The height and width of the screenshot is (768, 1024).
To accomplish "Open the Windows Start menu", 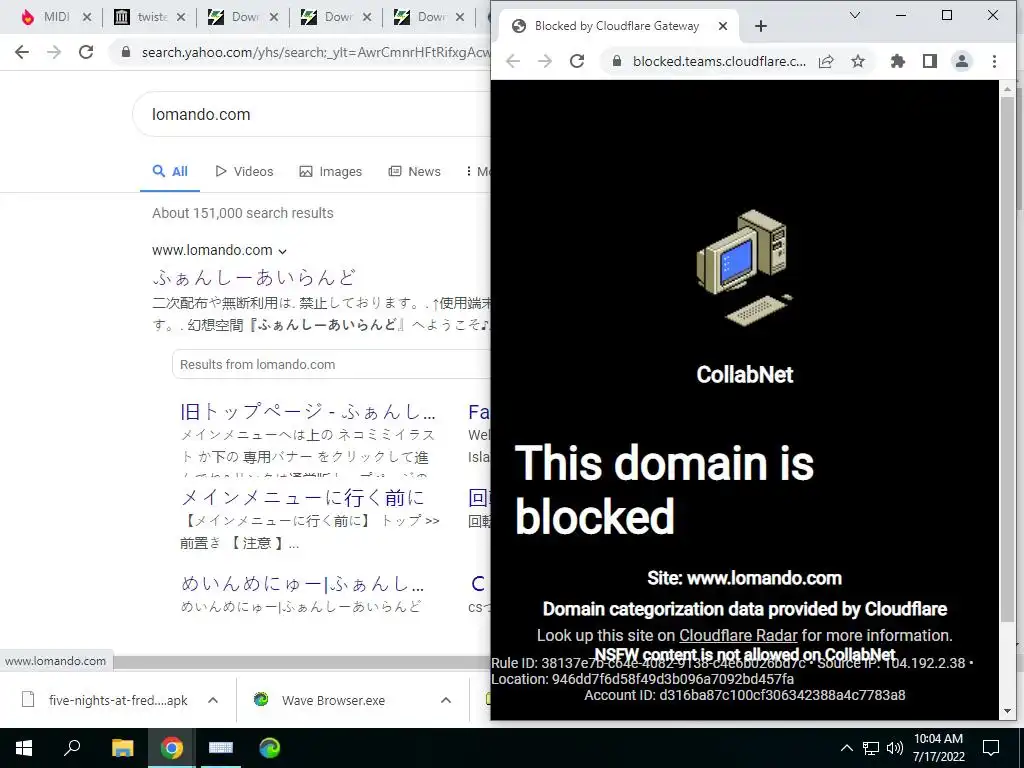I will point(24,748).
